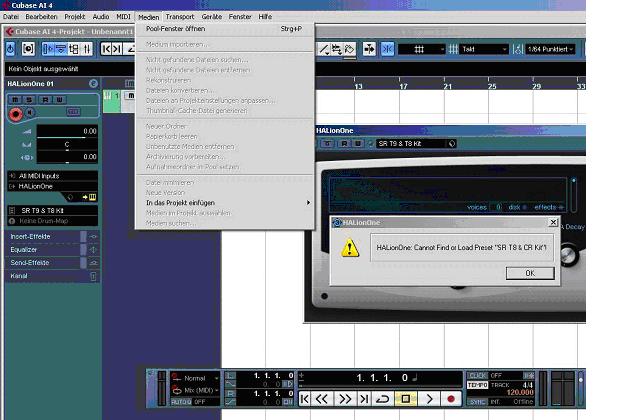Click the project activate power icon

(x=11, y=49)
